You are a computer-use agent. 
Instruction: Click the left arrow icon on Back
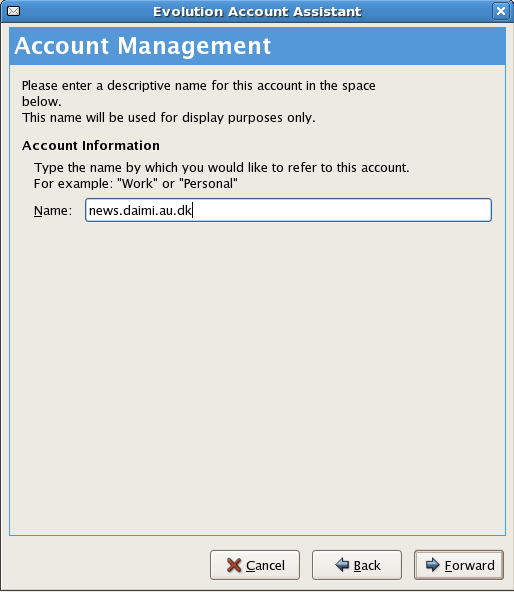342,565
